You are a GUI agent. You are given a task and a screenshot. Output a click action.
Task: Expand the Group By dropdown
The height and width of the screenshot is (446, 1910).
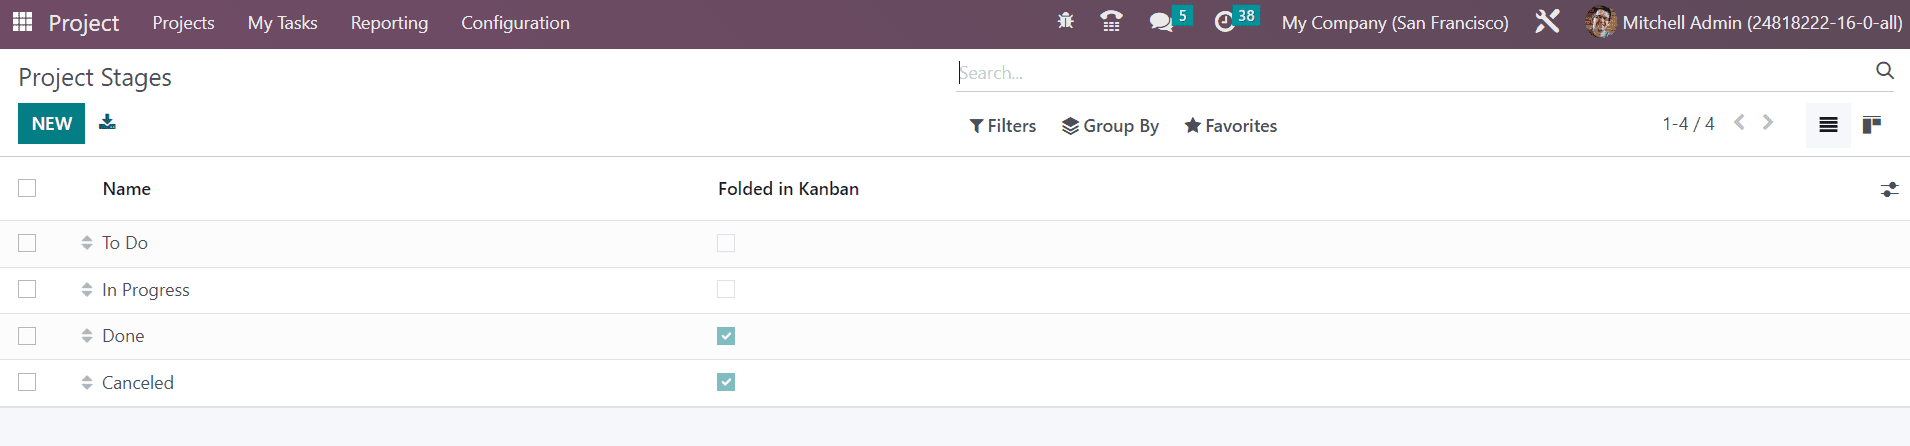[1110, 126]
